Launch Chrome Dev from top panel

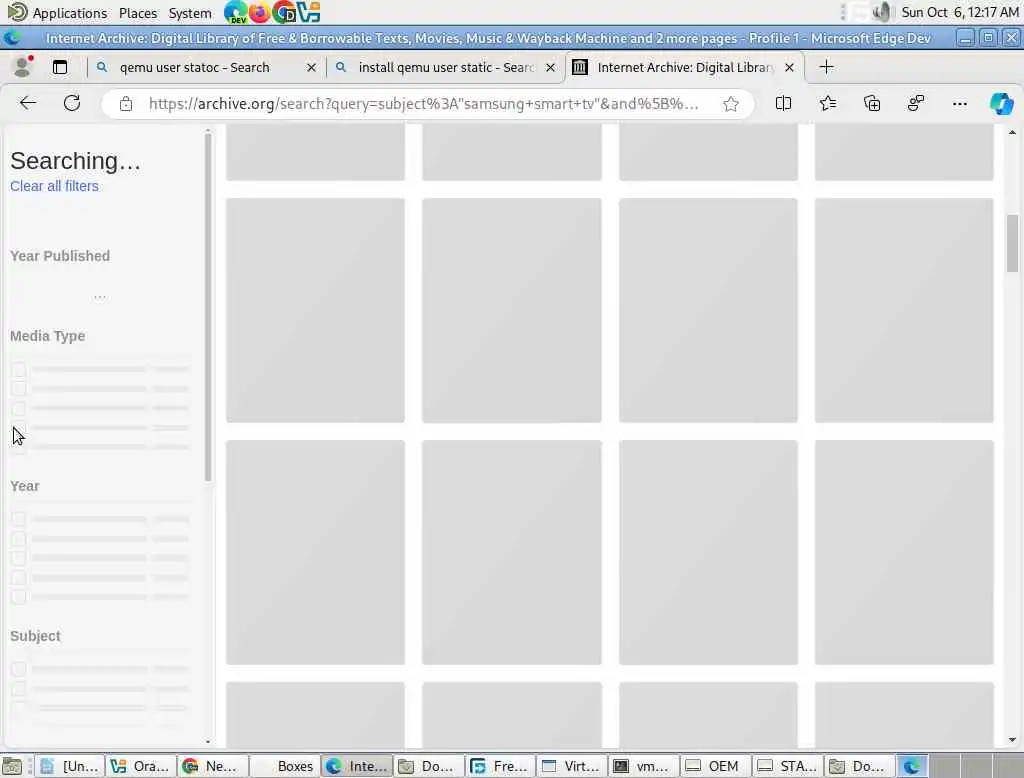[284, 12]
